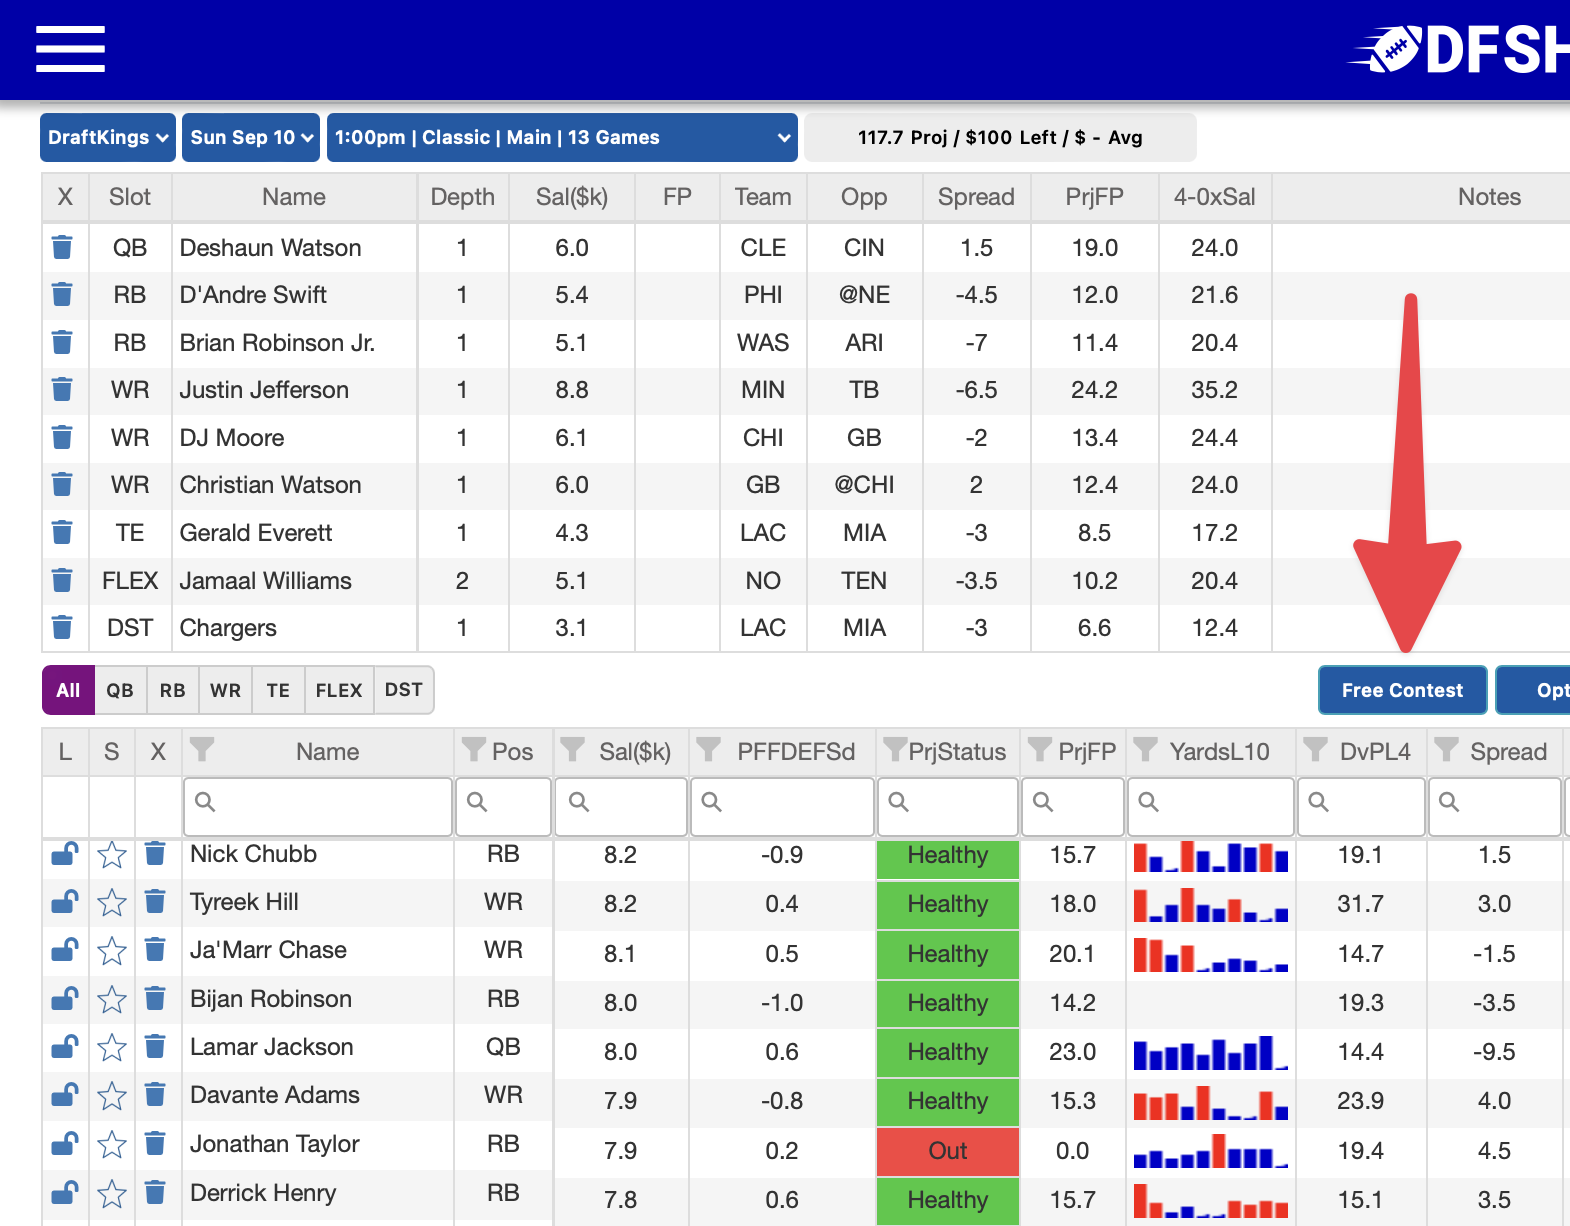Open the hamburger navigation menu
Viewport: 1570px width, 1226px height.
pos(70,49)
